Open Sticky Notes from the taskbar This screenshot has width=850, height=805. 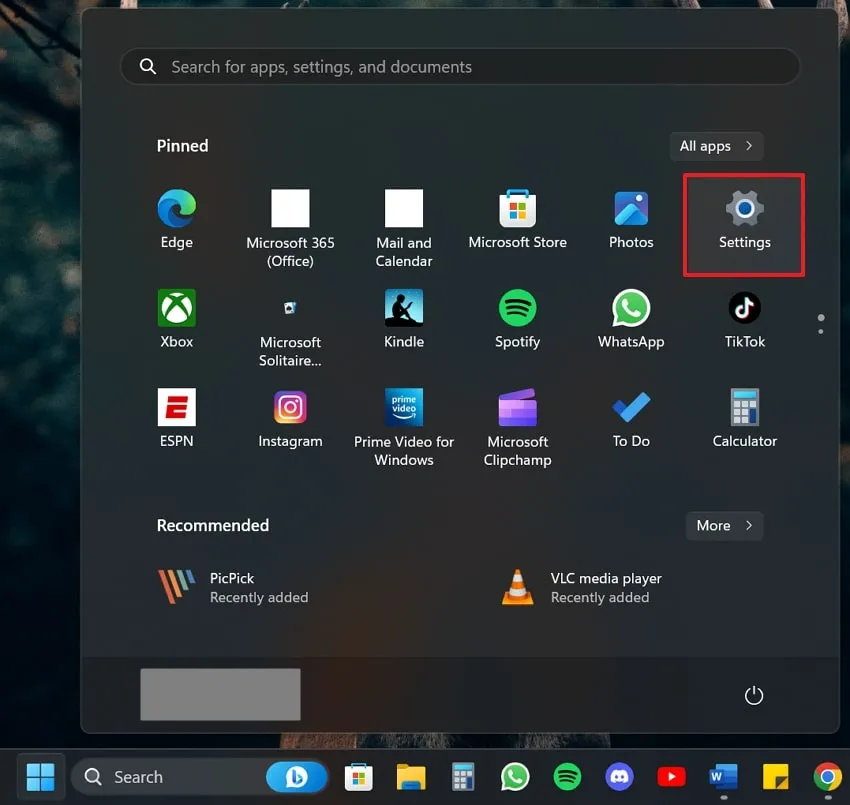point(775,776)
